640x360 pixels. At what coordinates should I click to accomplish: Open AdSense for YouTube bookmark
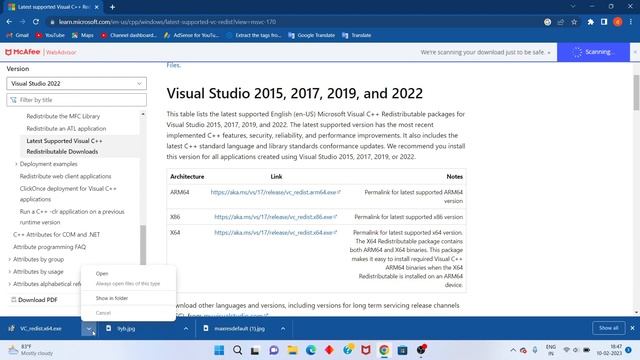coord(192,36)
